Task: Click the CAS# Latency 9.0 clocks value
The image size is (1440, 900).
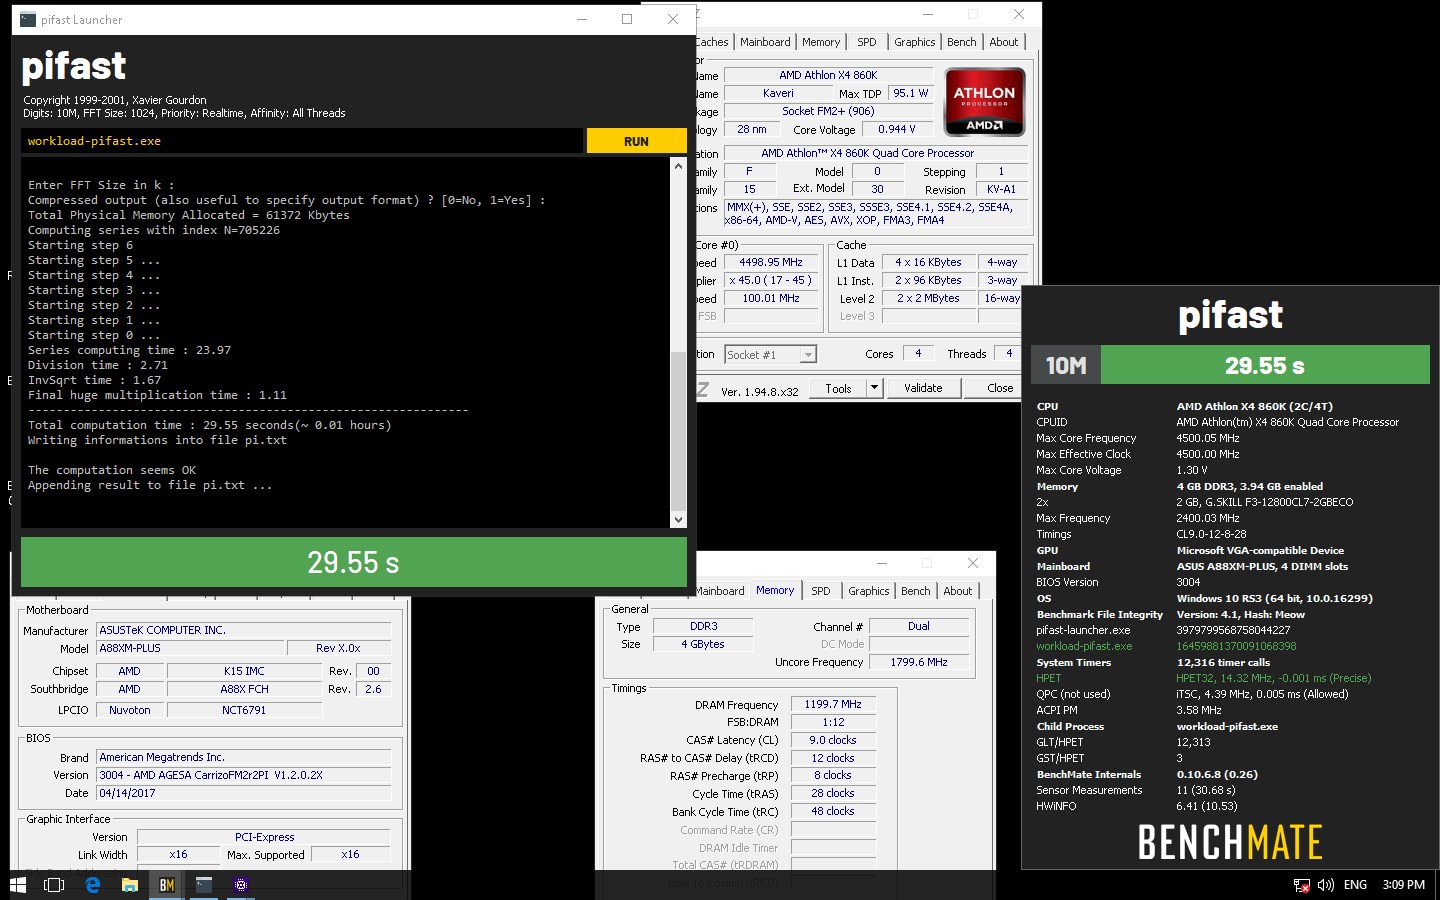Action: coord(833,740)
